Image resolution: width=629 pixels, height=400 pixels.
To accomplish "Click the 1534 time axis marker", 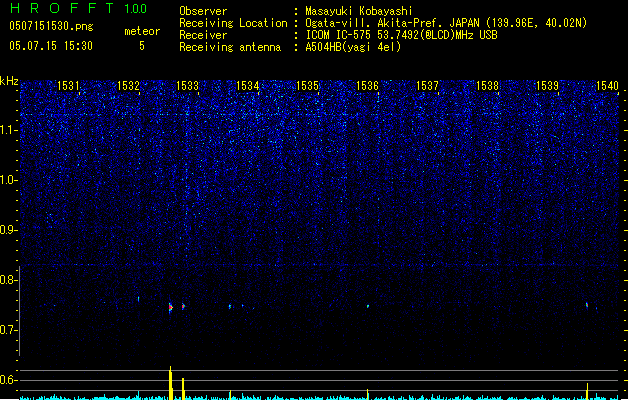I will (x=248, y=86).
